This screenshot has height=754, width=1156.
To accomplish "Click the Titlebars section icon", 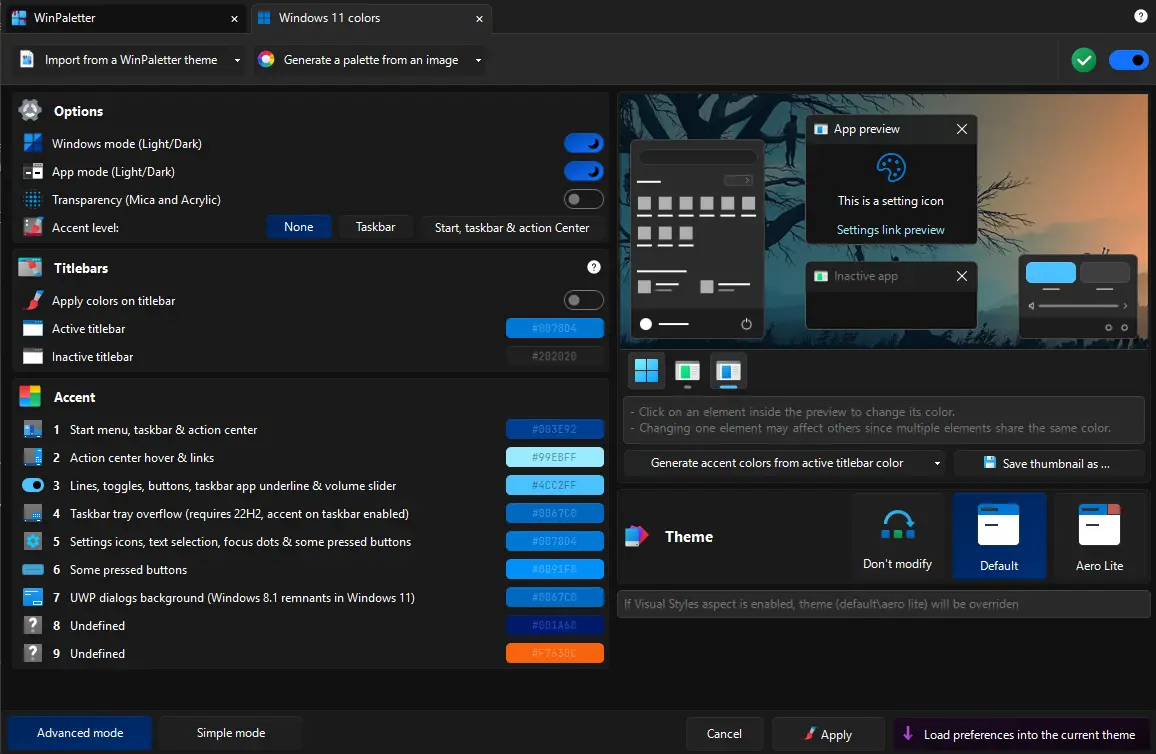I will click(x=29, y=267).
